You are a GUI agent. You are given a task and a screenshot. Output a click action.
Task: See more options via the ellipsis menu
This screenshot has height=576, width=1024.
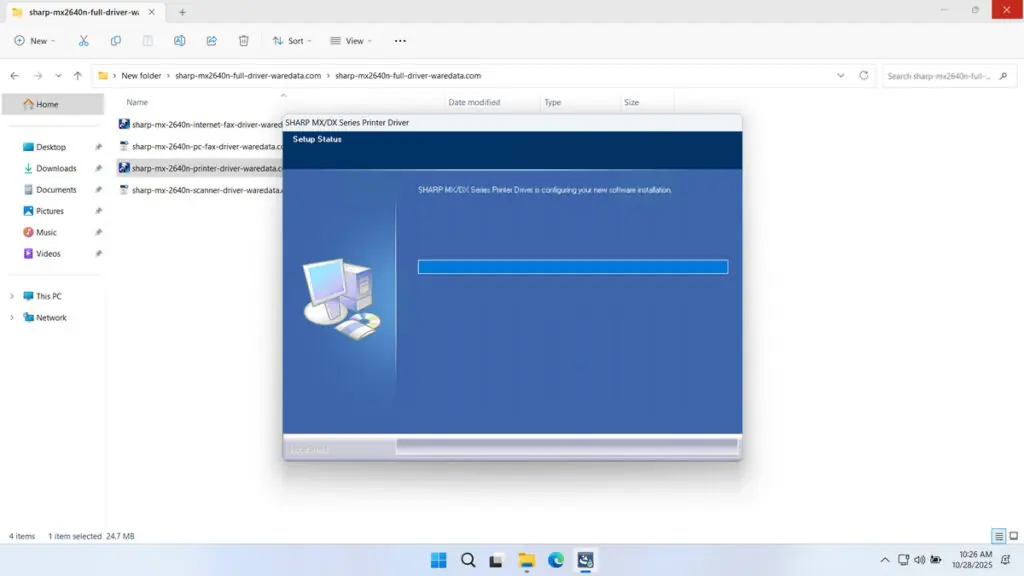coord(399,40)
